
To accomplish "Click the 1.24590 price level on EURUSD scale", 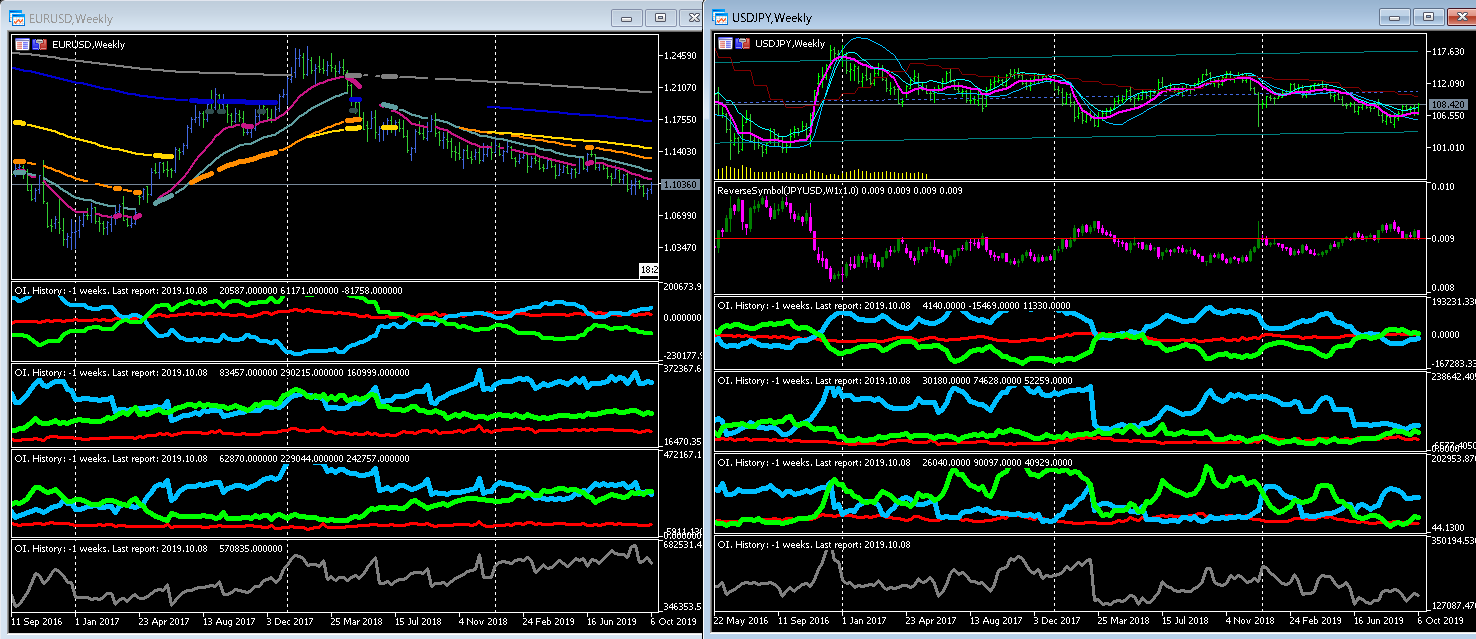I will tap(680, 56).
